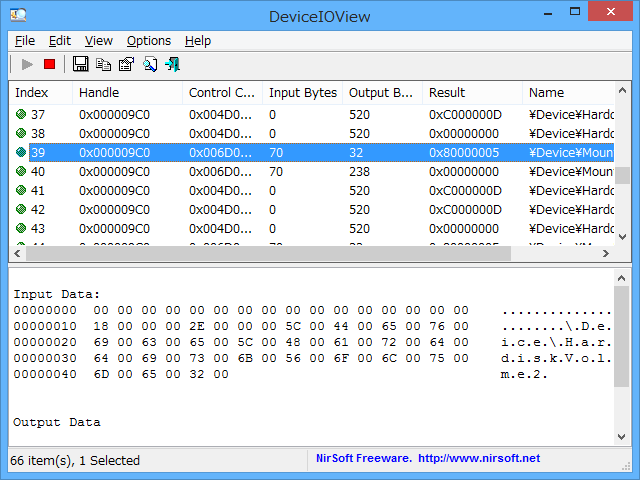Viewport: 640px width, 480px height.
Task: Open the Edit menu
Action: pos(60,41)
